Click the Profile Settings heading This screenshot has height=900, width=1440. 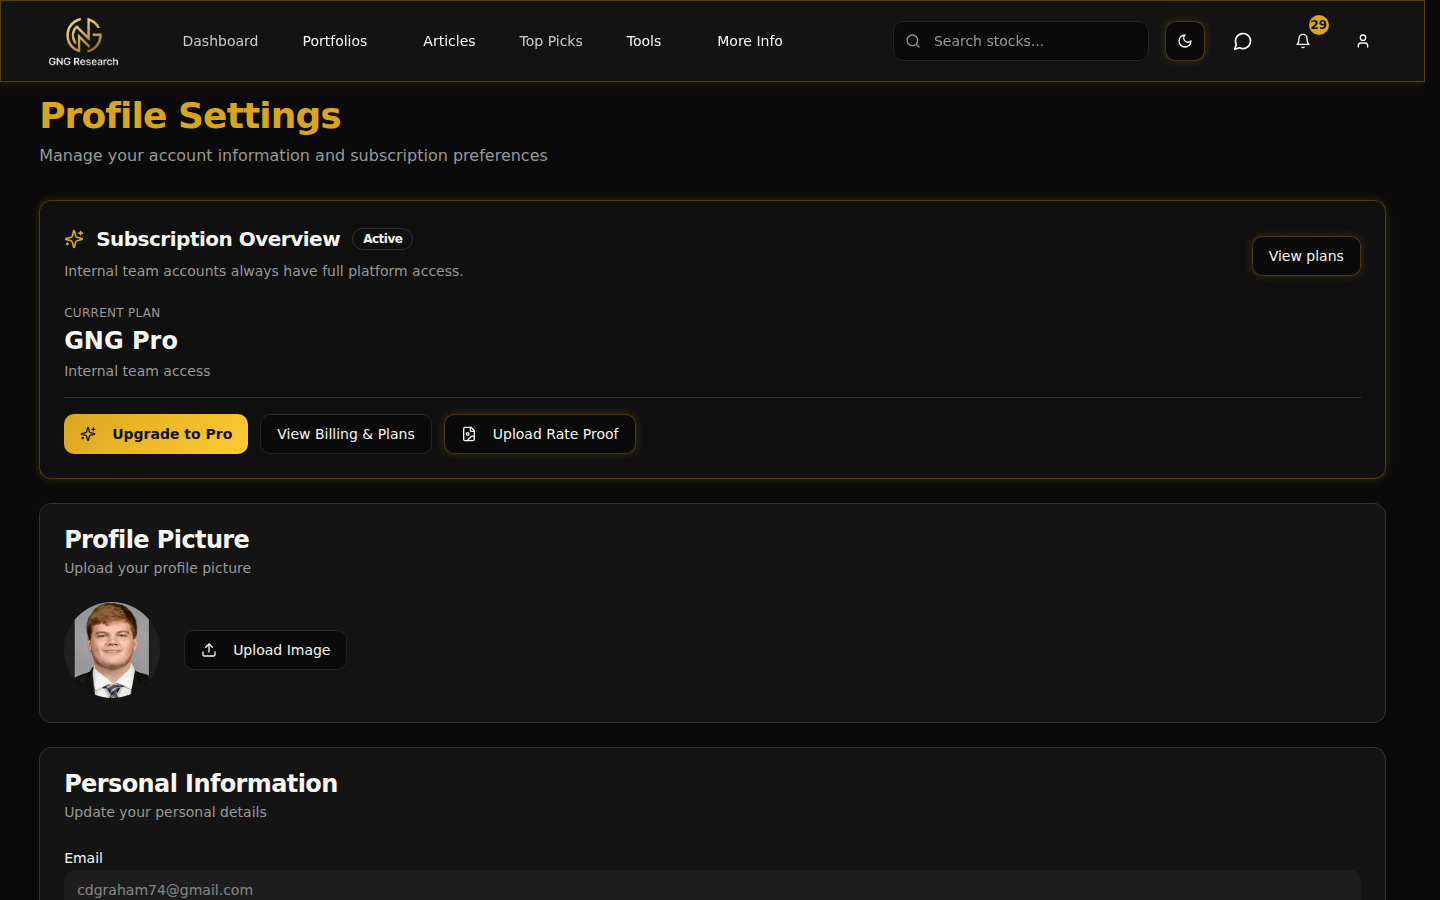[x=190, y=116]
